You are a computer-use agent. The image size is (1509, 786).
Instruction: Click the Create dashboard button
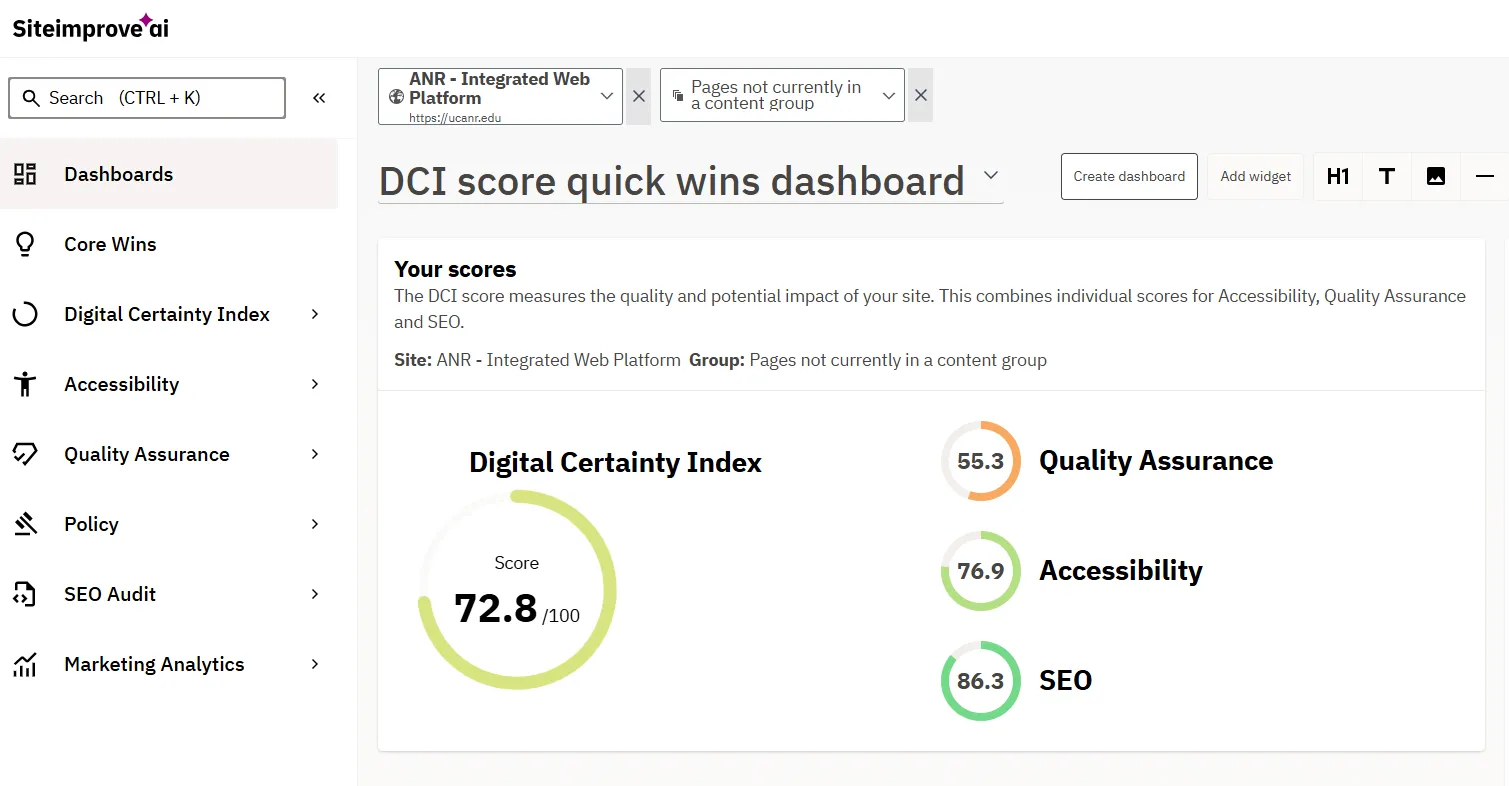coord(1129,176)
